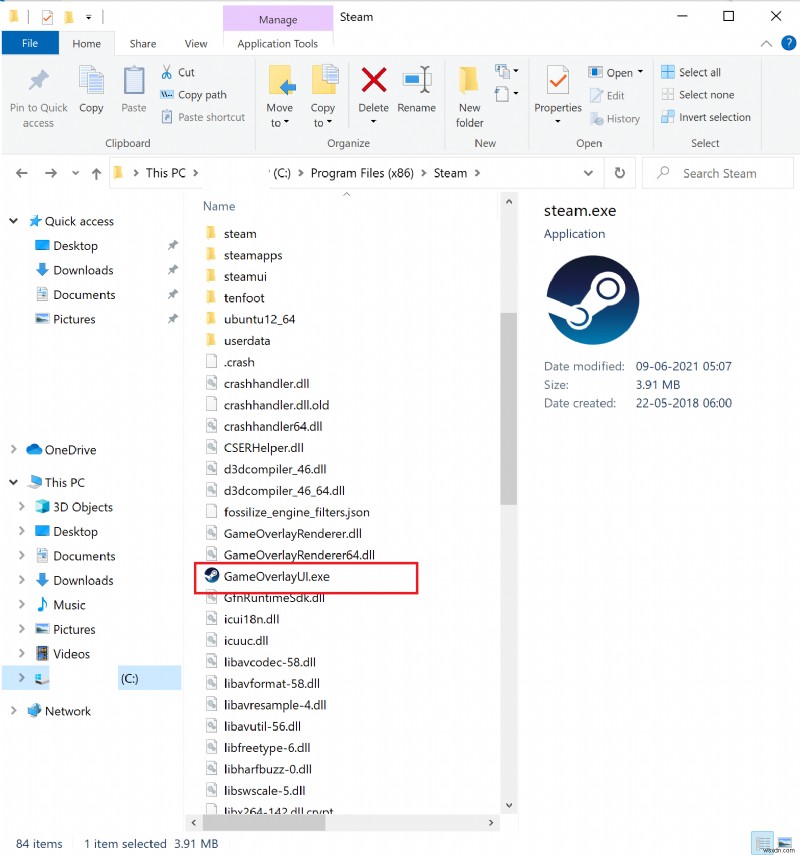Click the Cut scissors icon
The width and height of the screenshot is (800, 855).
pyautogui.click(x=166, y=72)
